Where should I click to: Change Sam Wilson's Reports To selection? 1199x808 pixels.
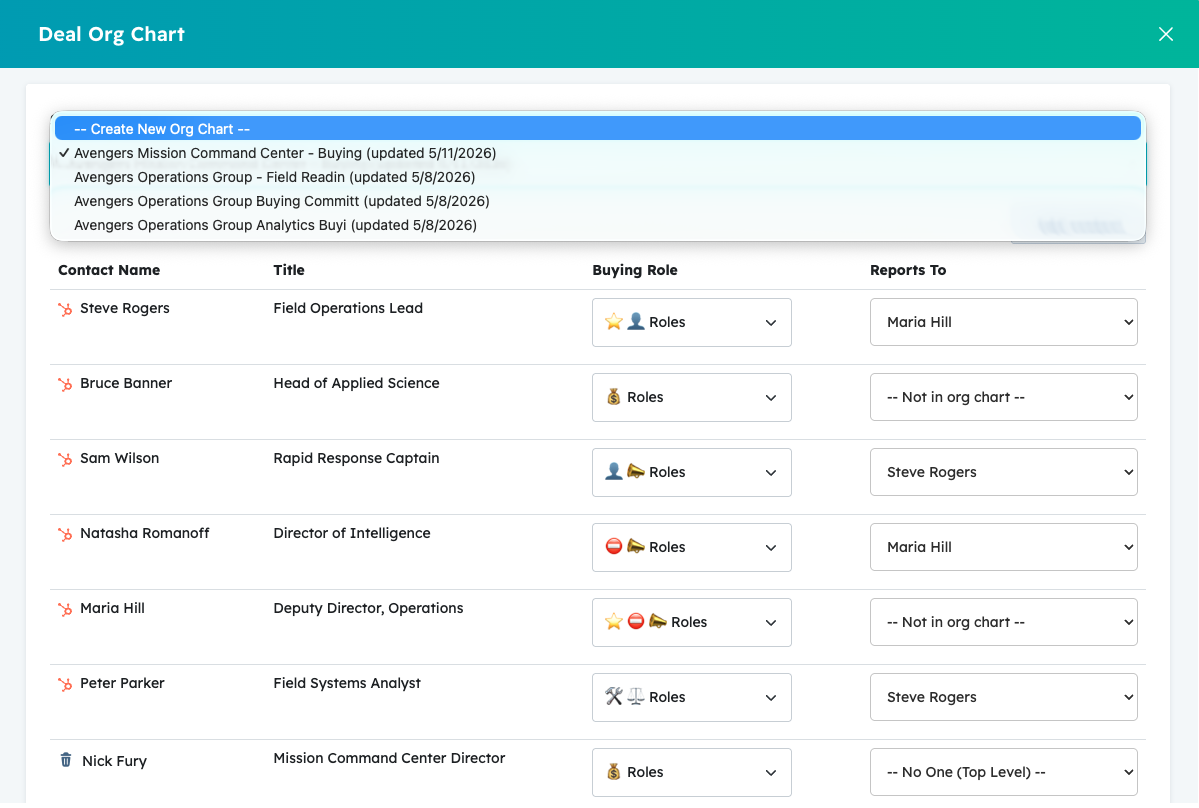pyautogui.click(x=1003, y=472)
